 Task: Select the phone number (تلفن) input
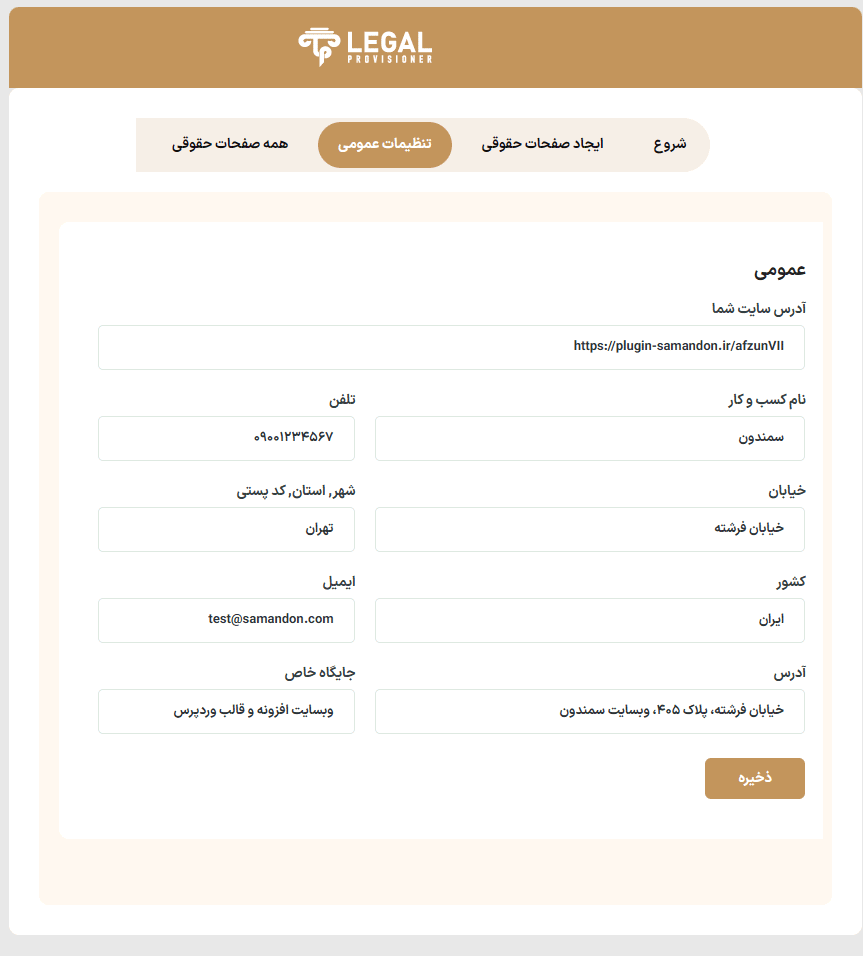[226, 438]
